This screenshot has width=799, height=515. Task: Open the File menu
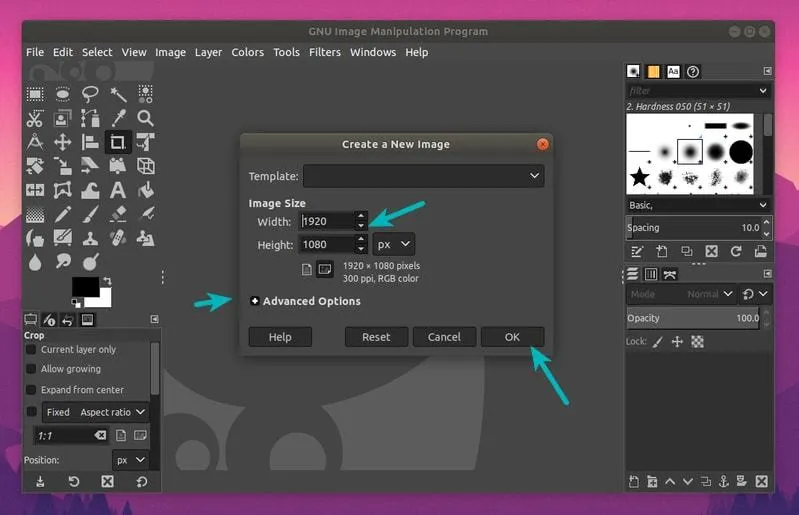(35, 52)
